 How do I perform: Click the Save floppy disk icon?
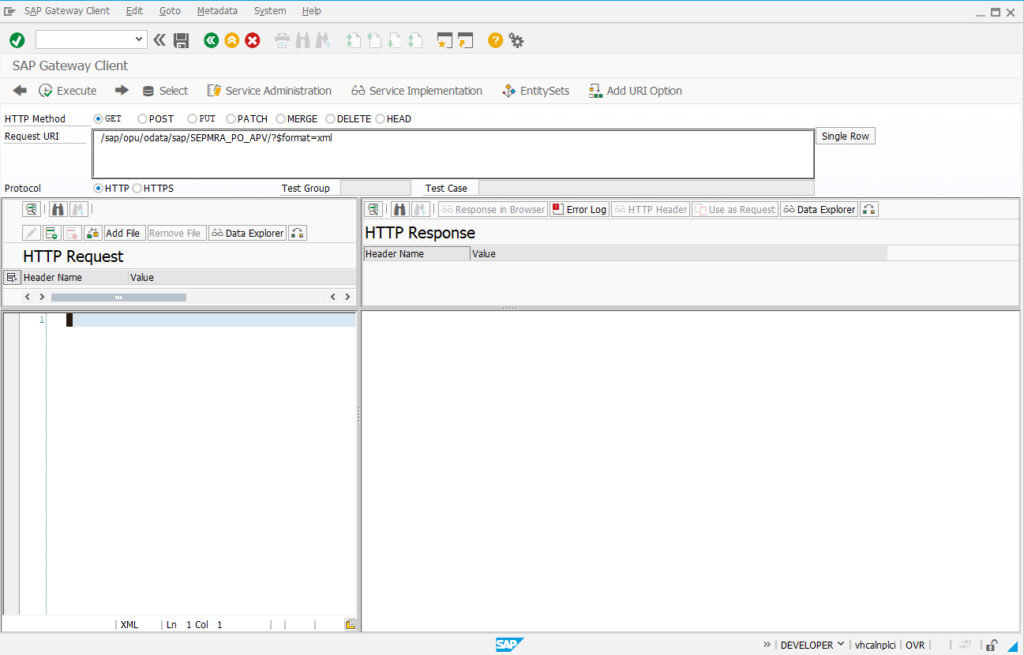(181, 40)
